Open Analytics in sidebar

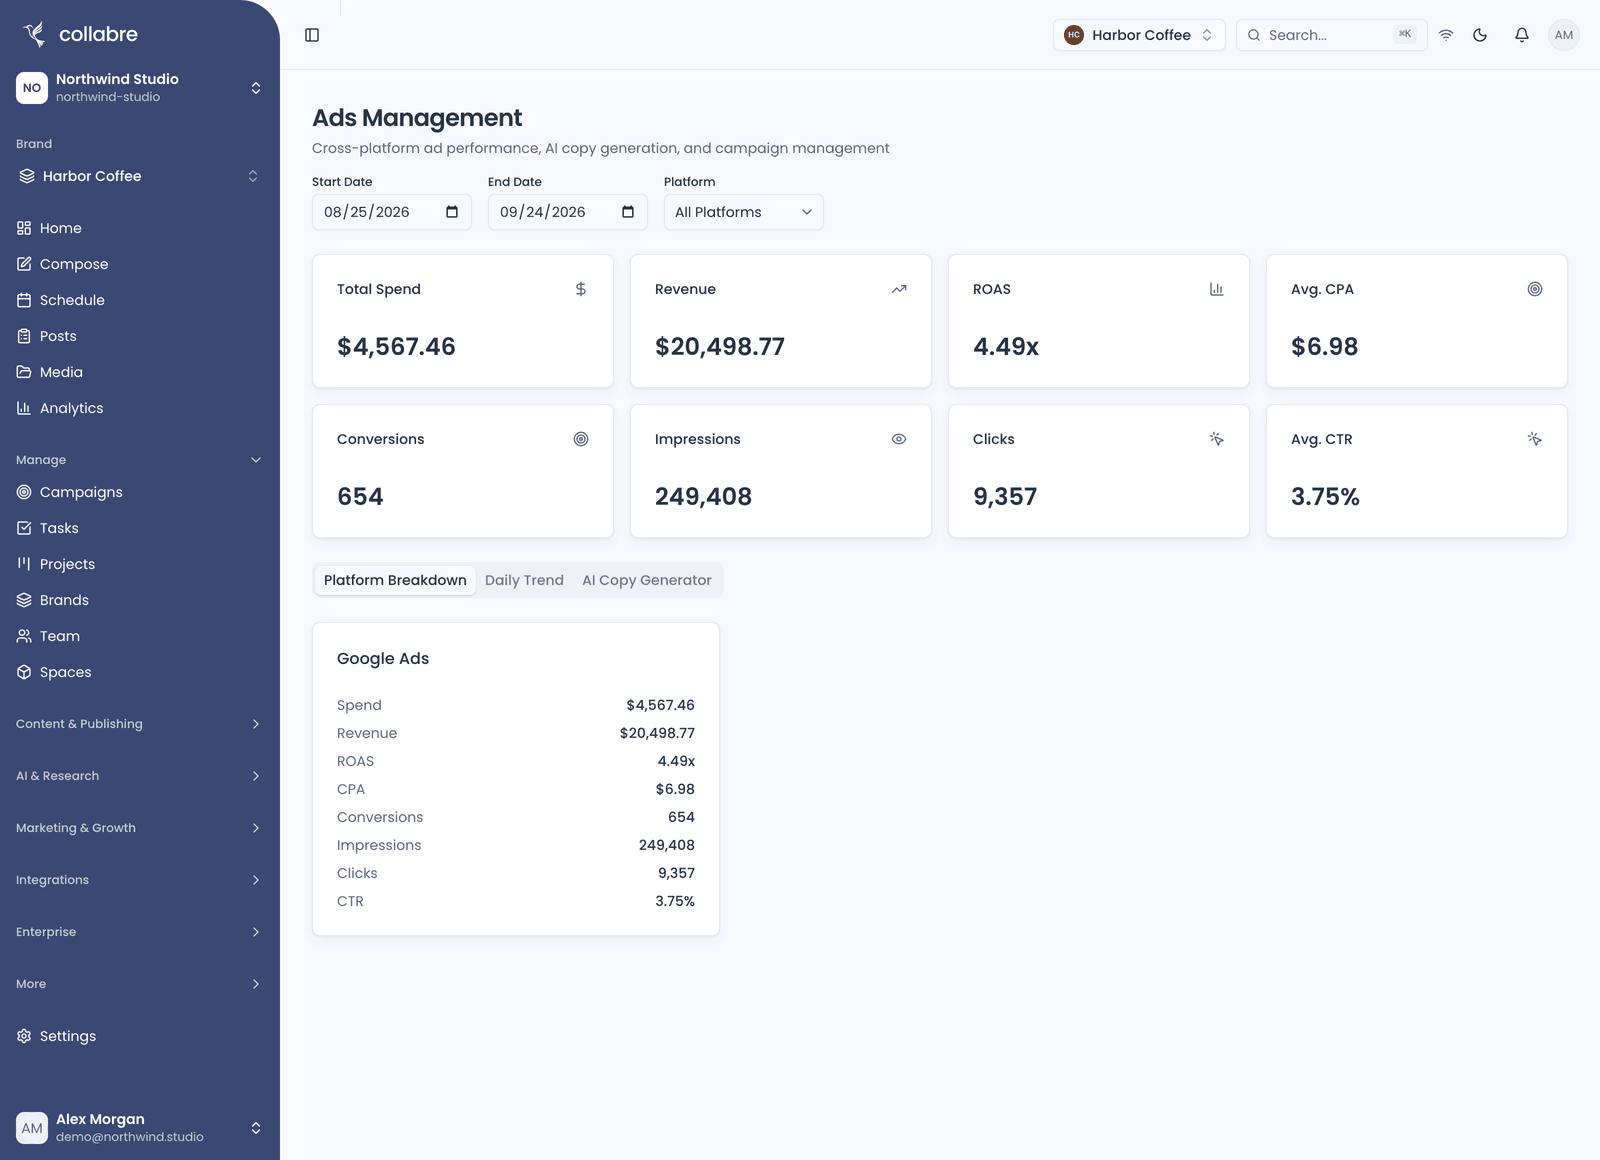[x=140, y=408]
